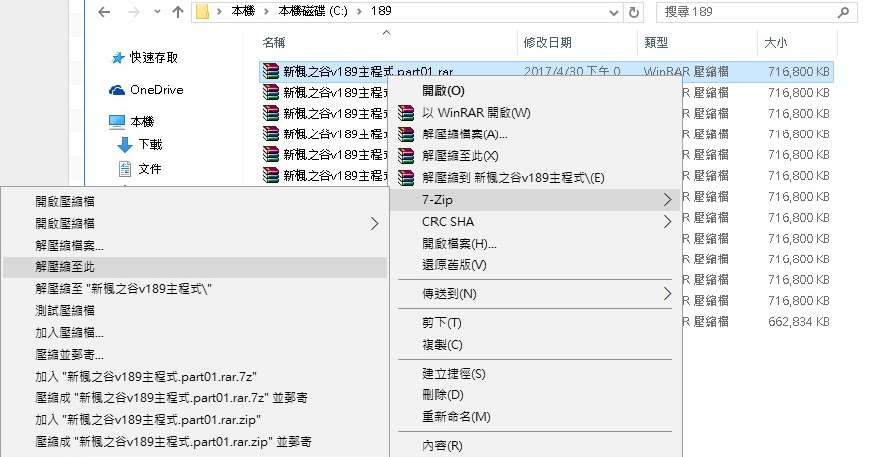Screen dimensions: 870x457
Task: Click the folder icon in address bar
Action: click(x=203, y=12)
